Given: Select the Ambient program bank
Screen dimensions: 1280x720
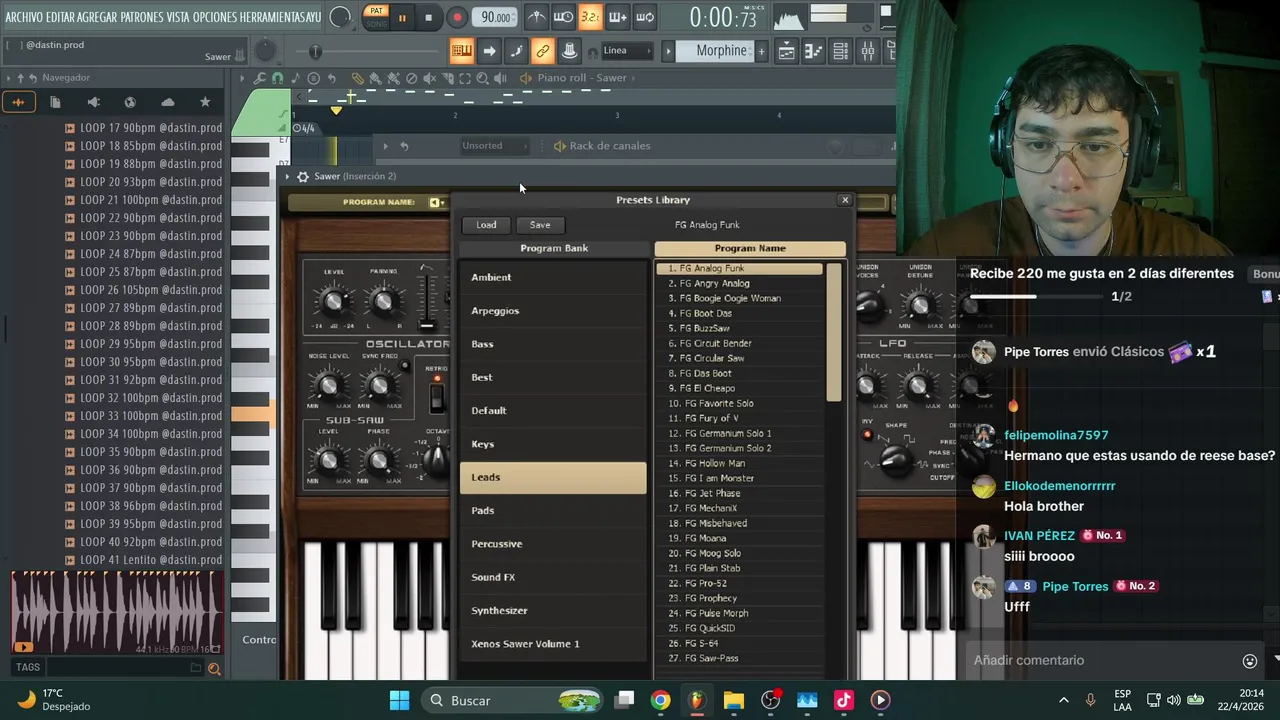Looking at the screenshot, I should point(552,277).
